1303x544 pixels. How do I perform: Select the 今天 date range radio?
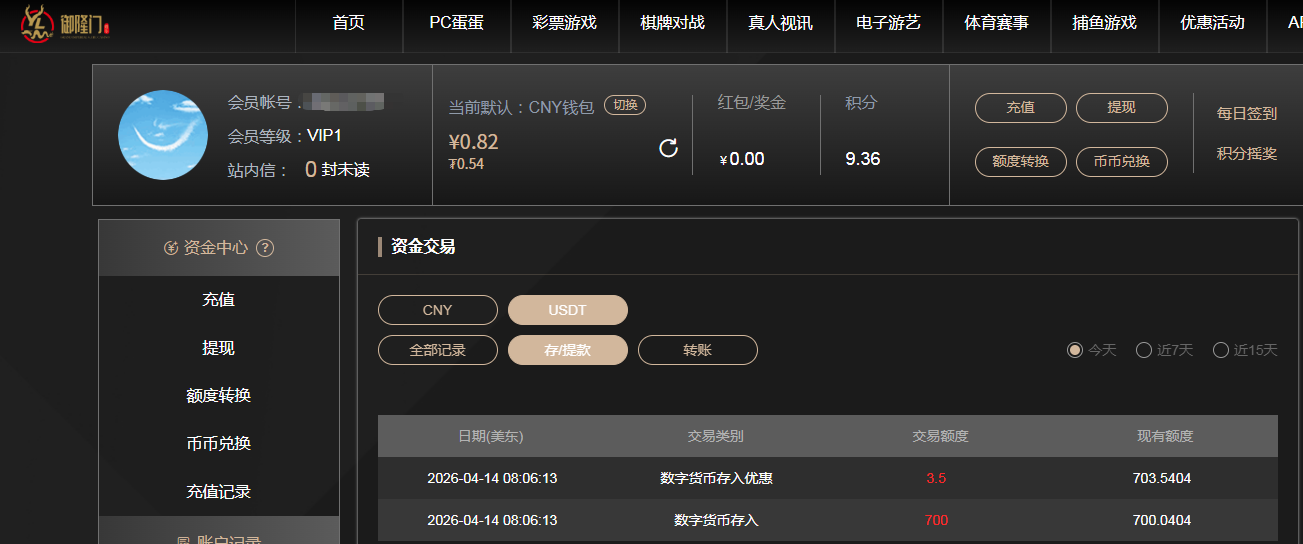coord(1075,350)
